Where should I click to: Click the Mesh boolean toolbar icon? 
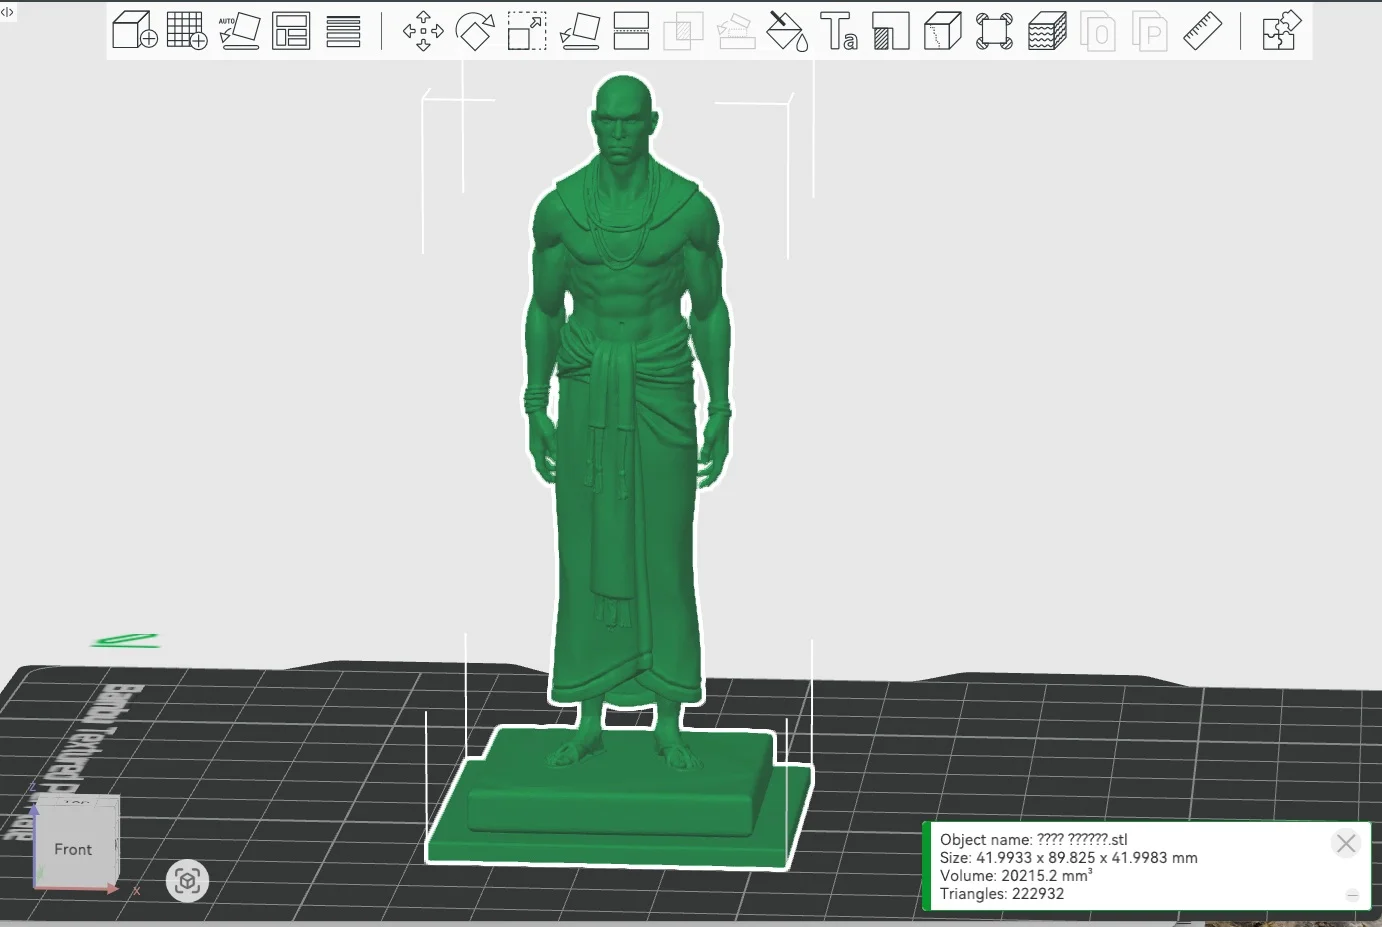pos(683,31)
